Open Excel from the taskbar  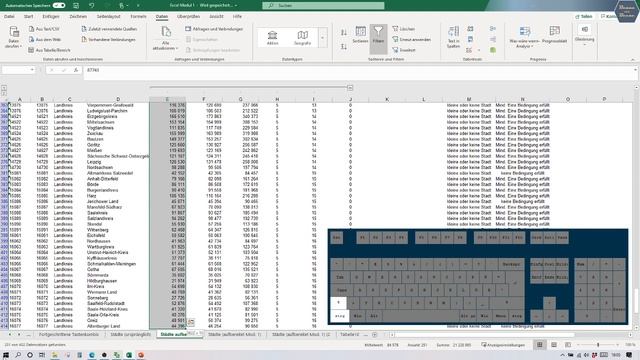[x=129, y=355]
